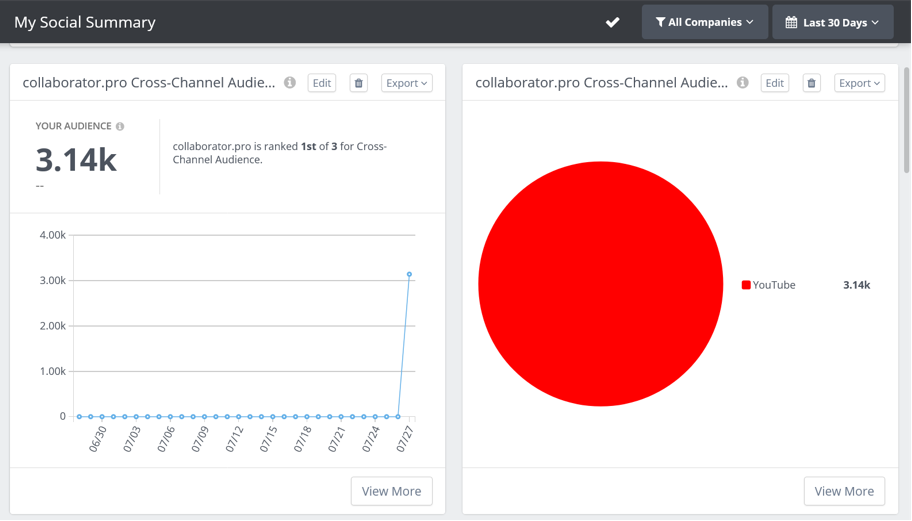Click View More under the line chart
The width and height of the screenshot is (912, 521).
[x=391, y=491]
